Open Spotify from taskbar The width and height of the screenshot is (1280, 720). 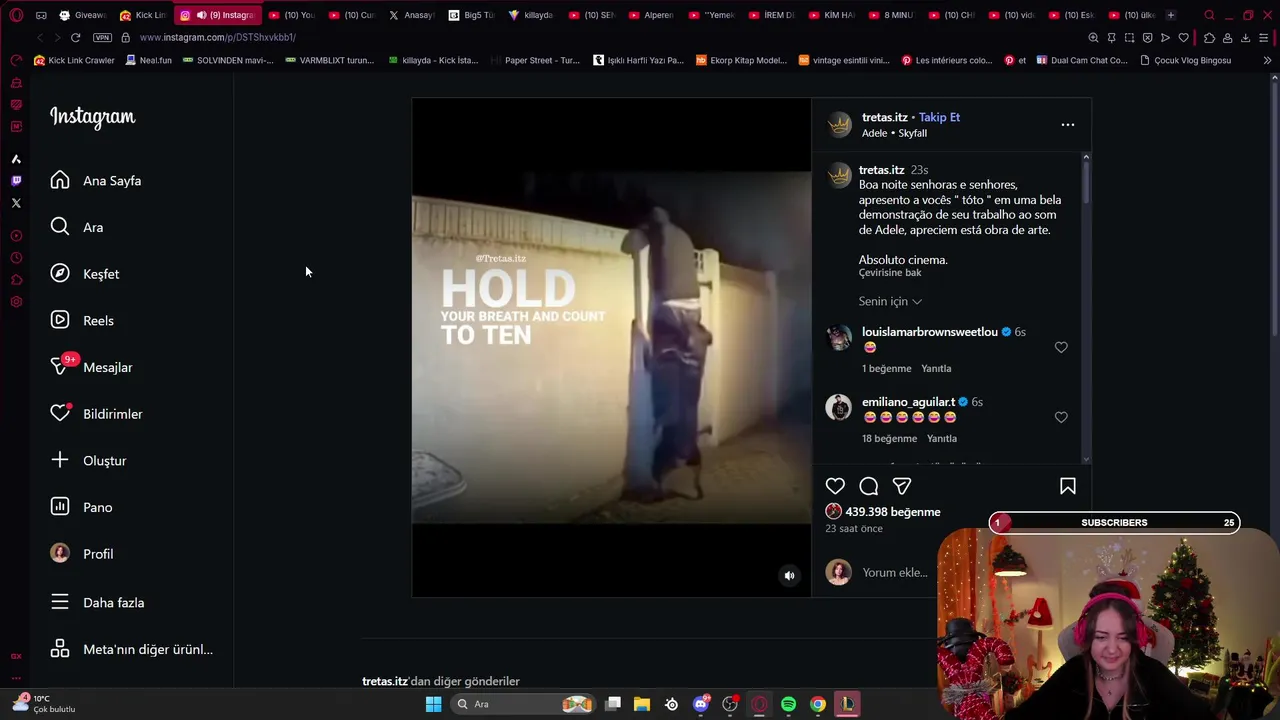tap(788, 704)
